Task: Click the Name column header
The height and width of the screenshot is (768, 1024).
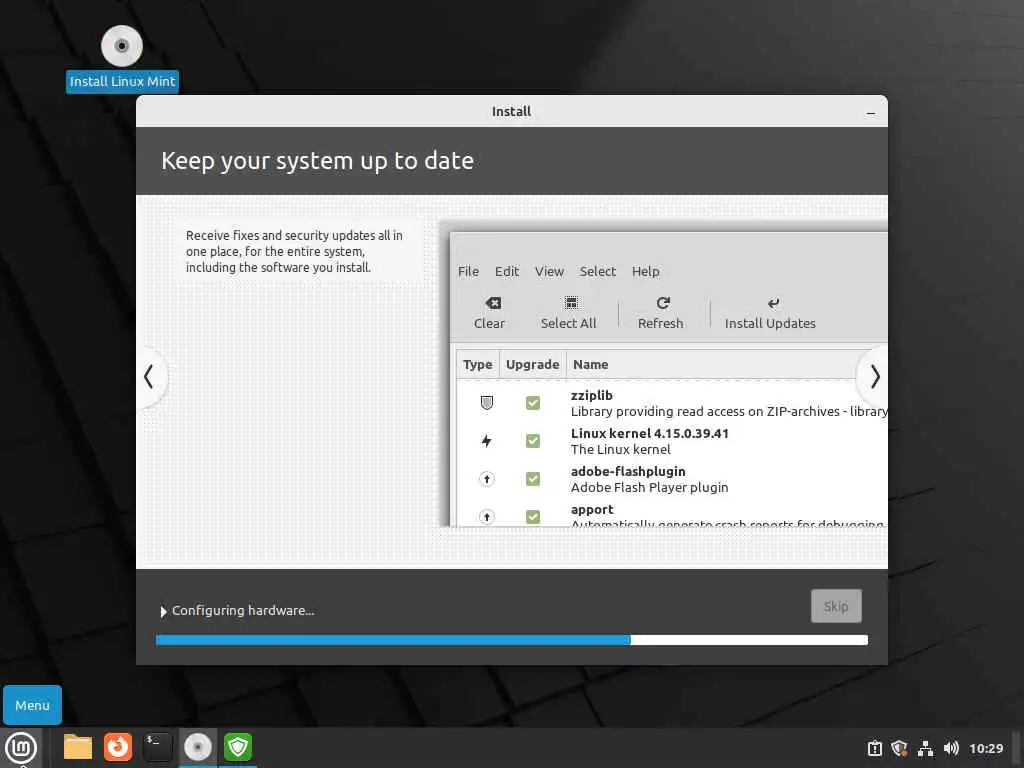Action: click(x=590, y=364)
